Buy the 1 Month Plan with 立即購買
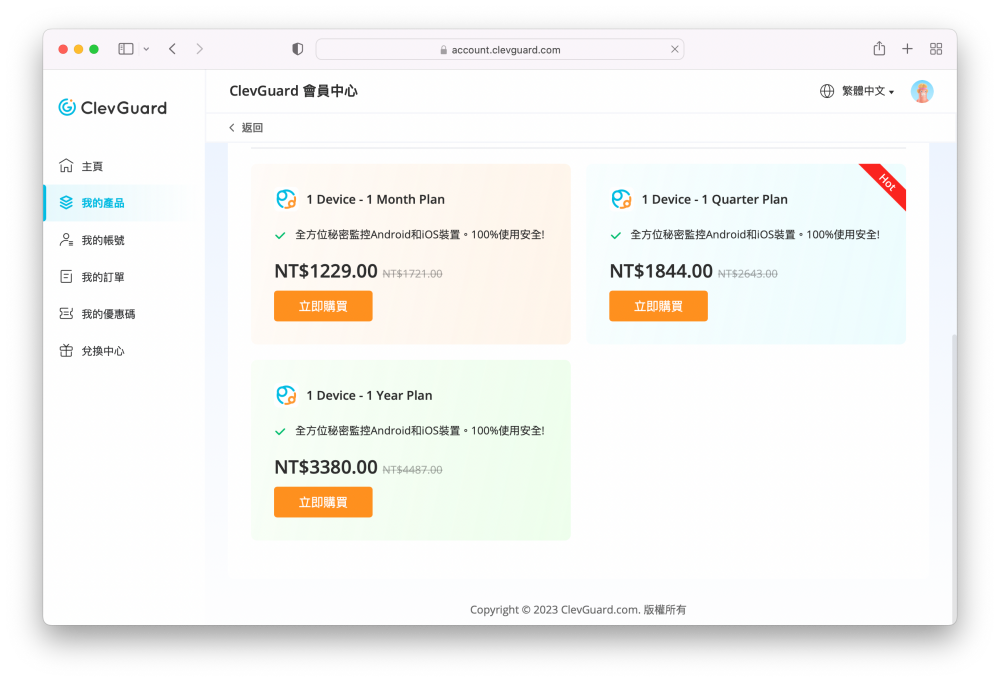 323,306
